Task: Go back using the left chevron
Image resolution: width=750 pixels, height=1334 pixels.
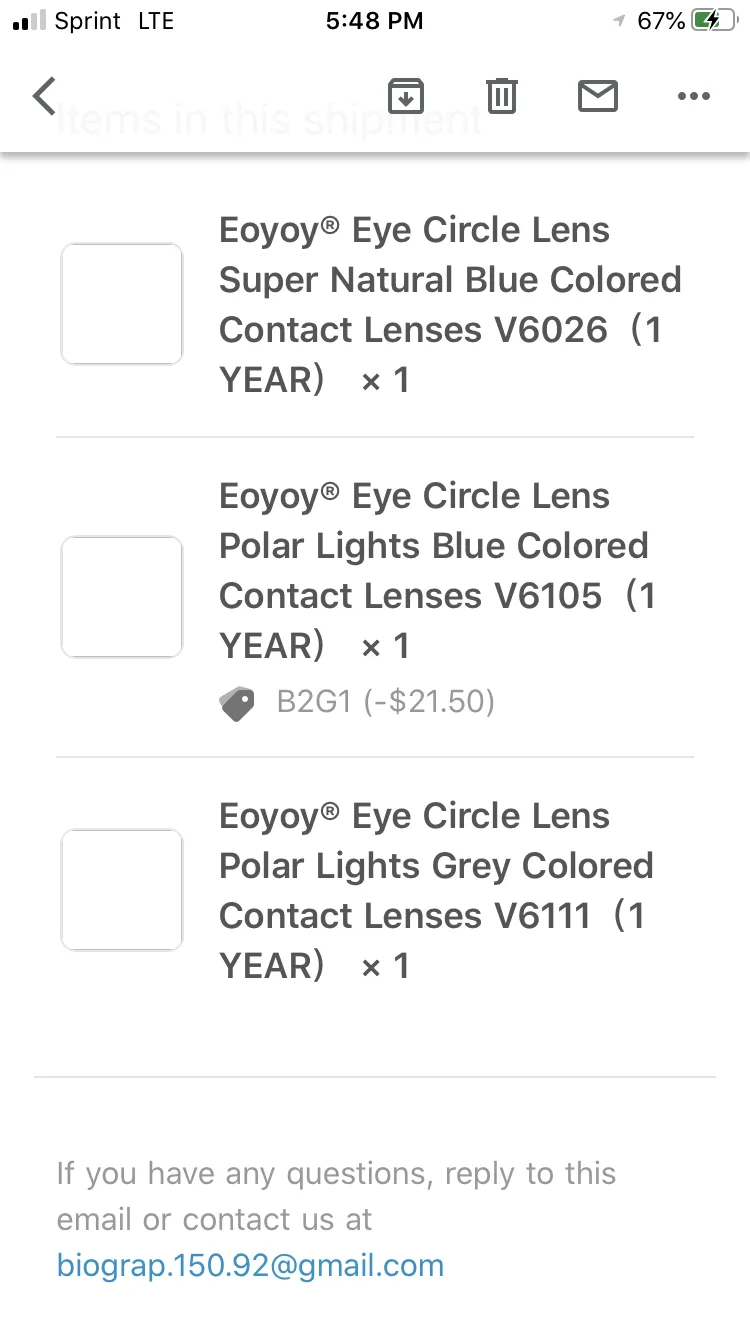Action: 44,96
